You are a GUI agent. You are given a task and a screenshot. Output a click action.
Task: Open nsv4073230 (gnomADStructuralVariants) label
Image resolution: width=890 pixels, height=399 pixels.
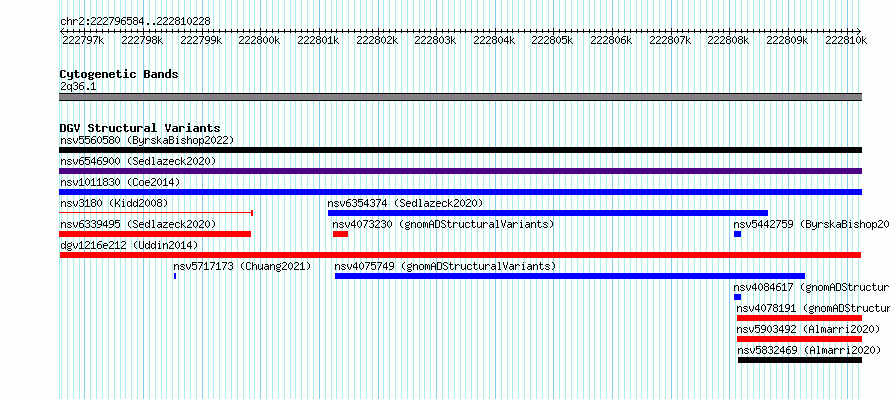pos(443,224)
